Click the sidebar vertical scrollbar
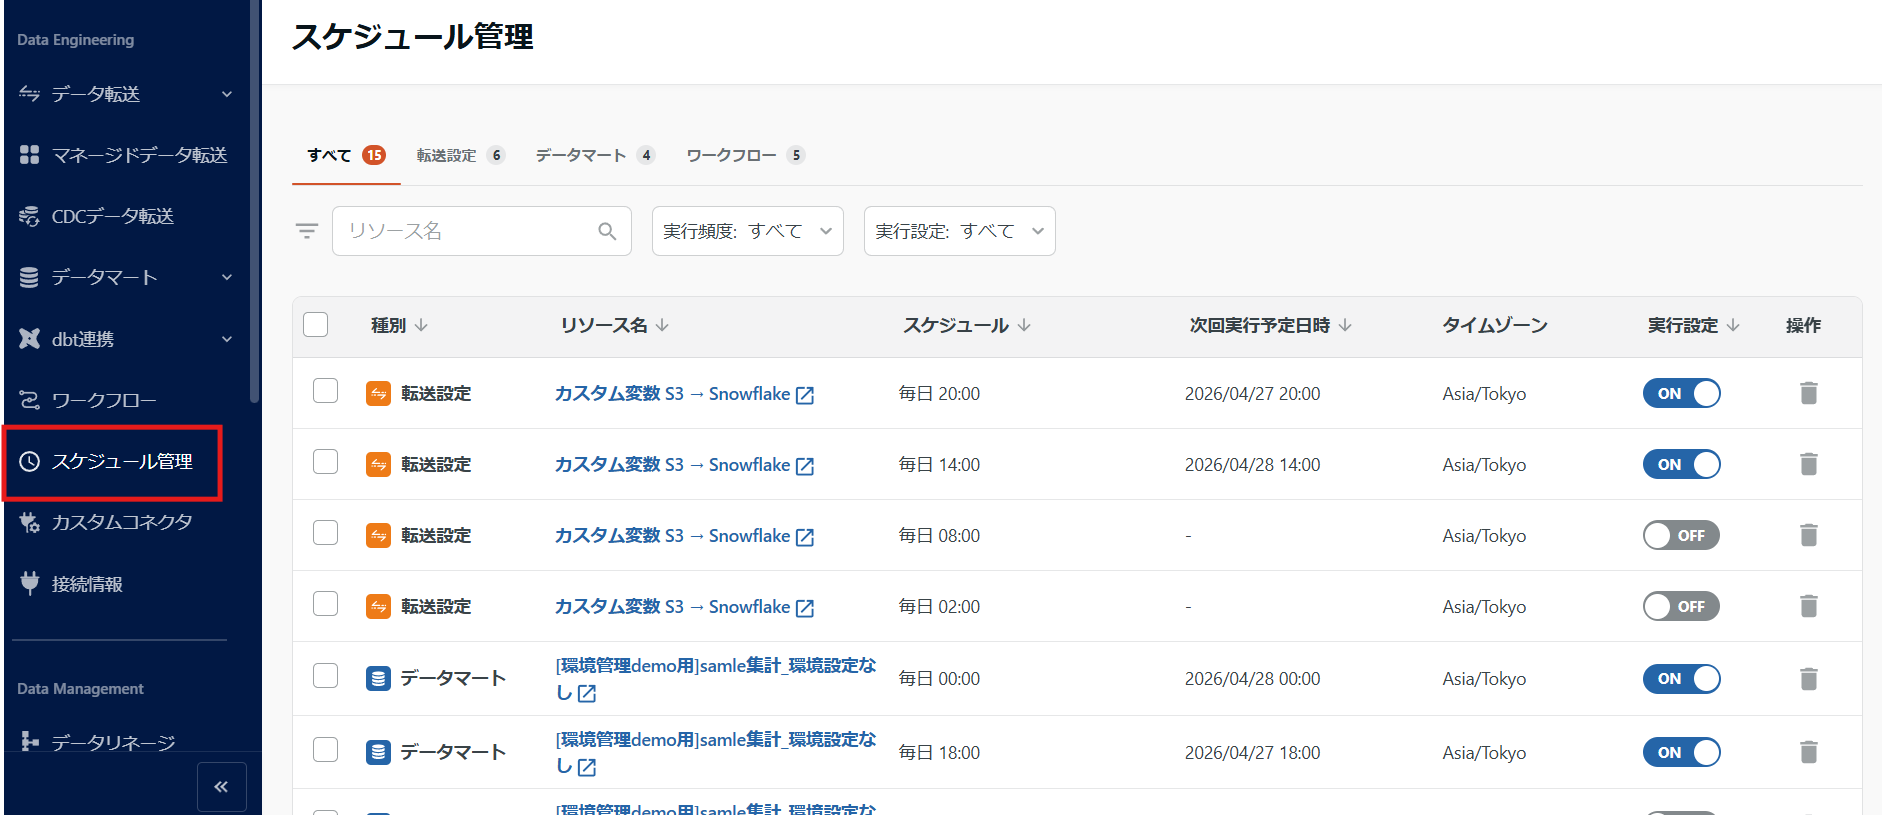Image resolution: width=1882 pixels, height=815 pixels. click(x=255, y=200)
